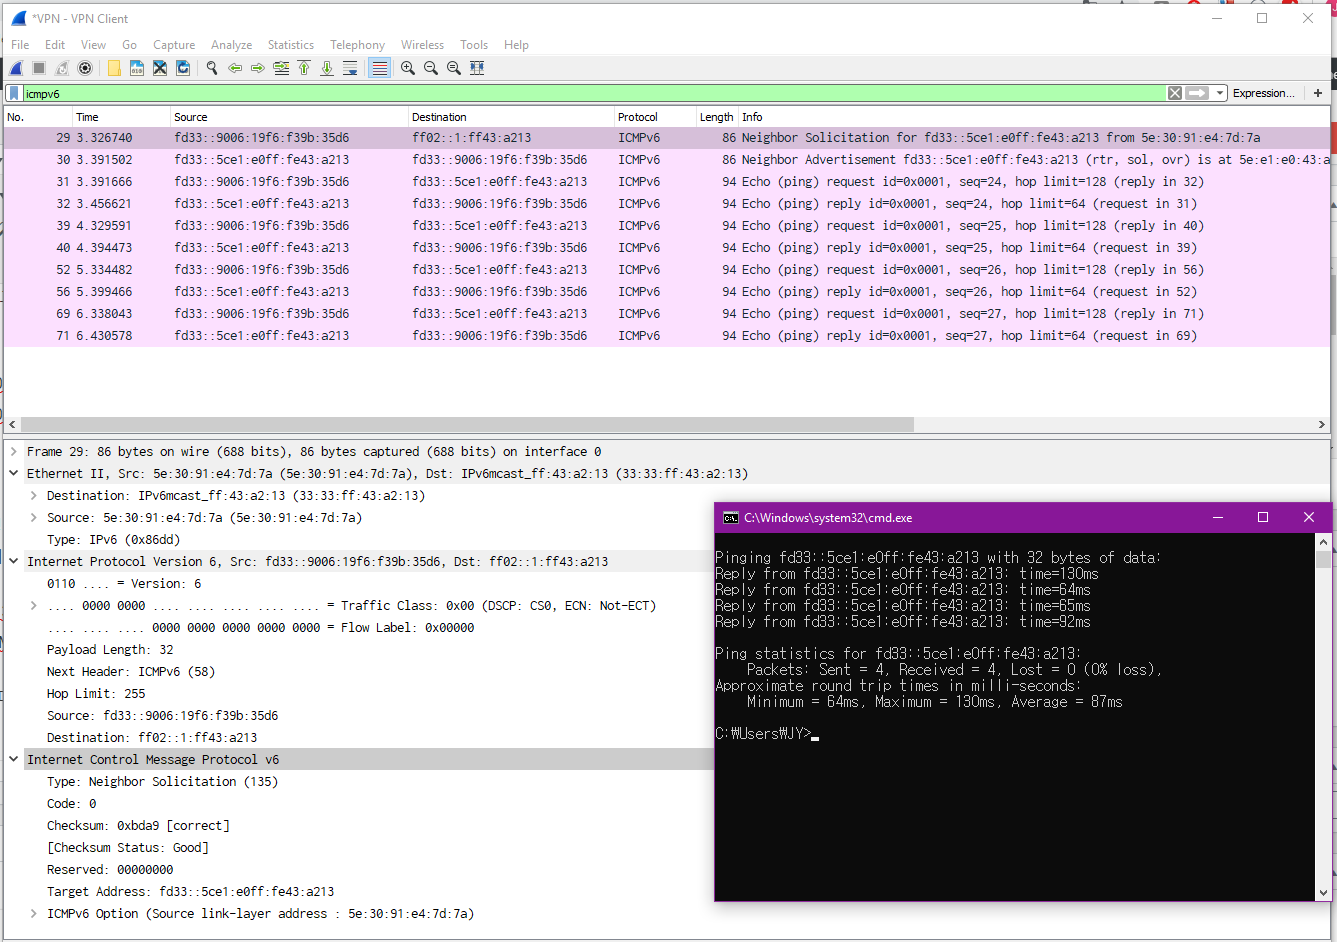The image size is (1337, 942).
Task: Click the Wireshark title bar fin icon
Action: coord(18,18)
